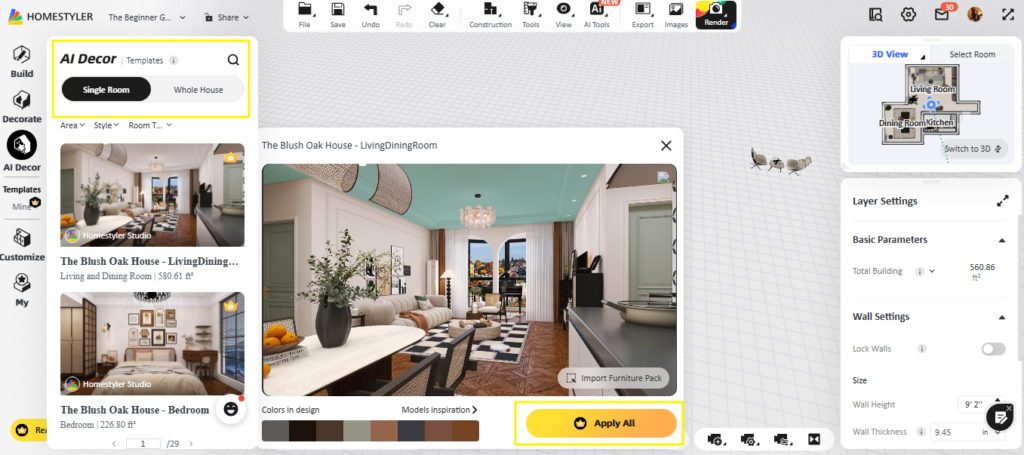Open the Tools toolbar menu

[531, 15]
